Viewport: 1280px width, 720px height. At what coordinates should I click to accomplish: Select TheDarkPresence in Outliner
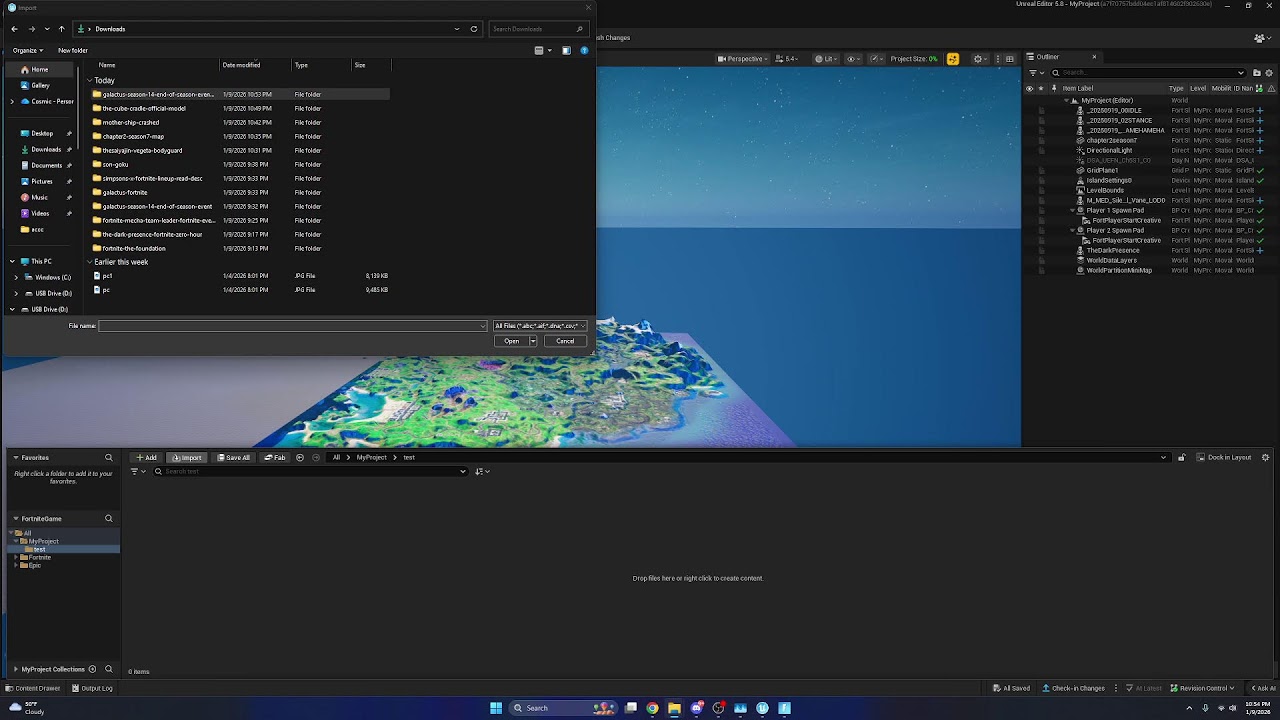click(x=1113, y=250)
